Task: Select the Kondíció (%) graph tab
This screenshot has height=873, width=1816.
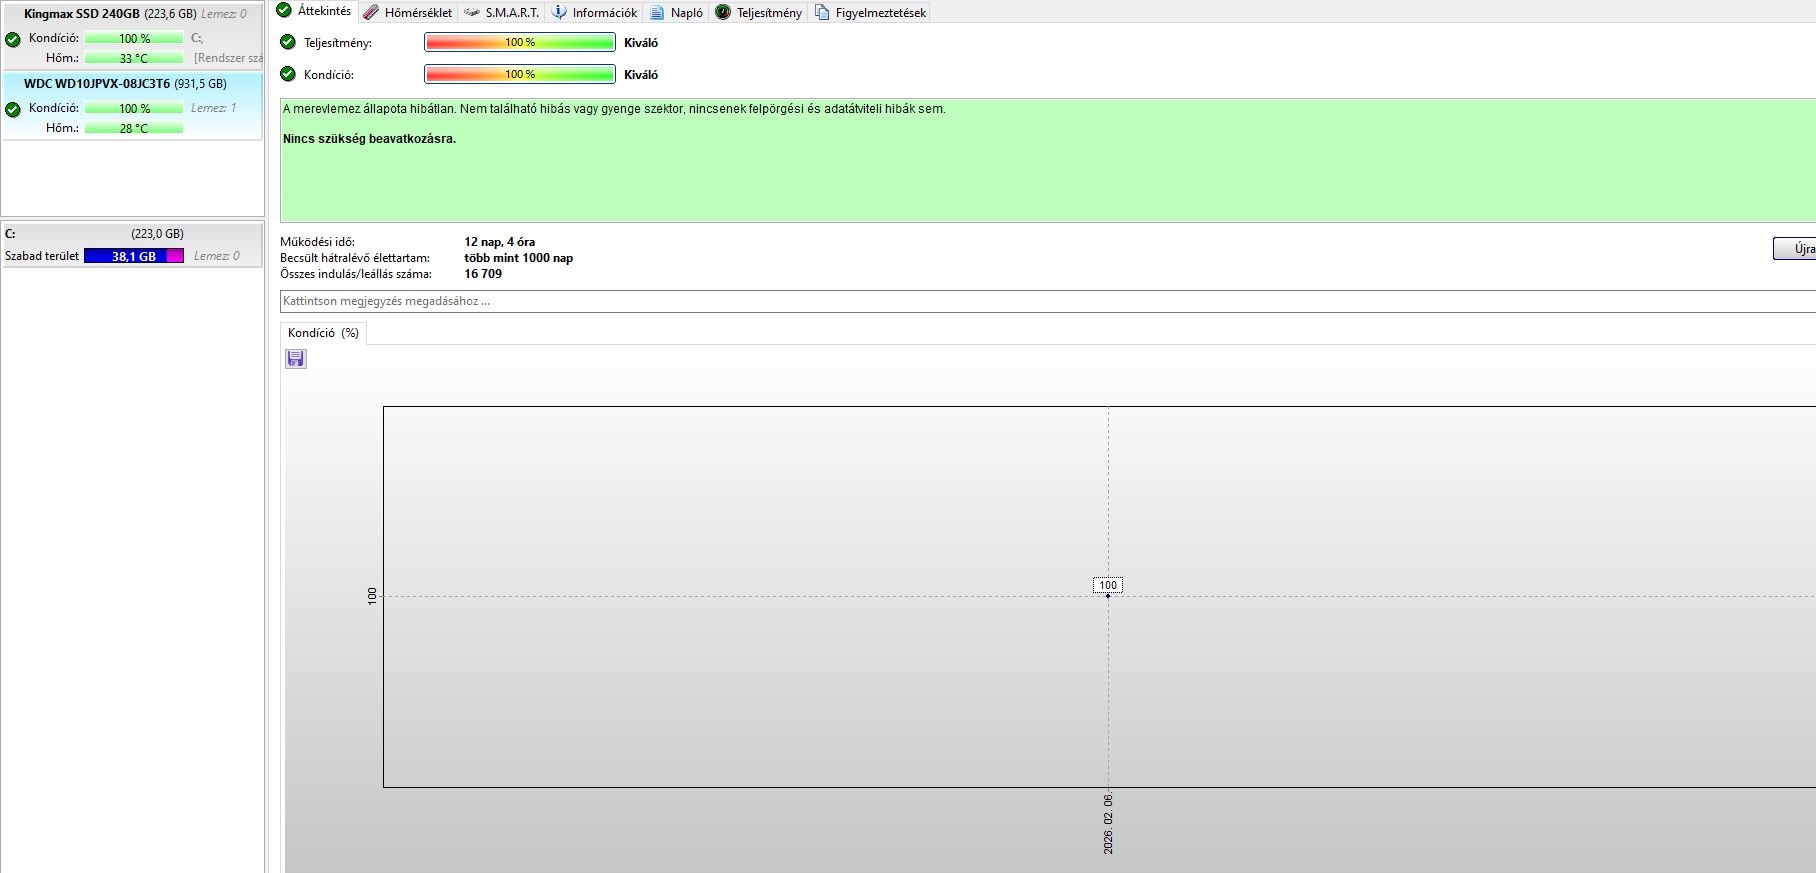Action: pyautogui.click(x=323, y=333)
